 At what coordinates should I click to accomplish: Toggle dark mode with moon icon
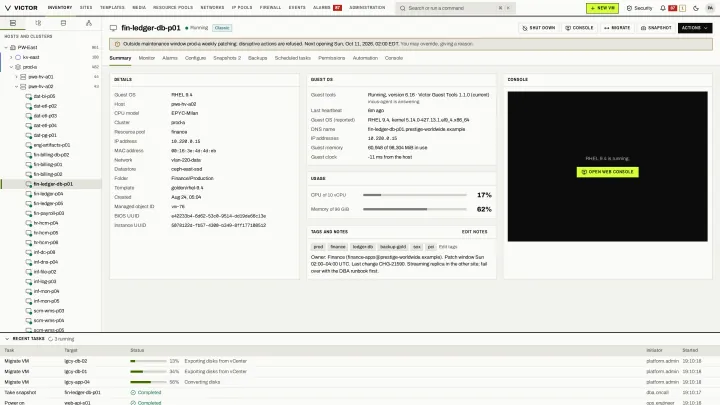tap(696, 8)
